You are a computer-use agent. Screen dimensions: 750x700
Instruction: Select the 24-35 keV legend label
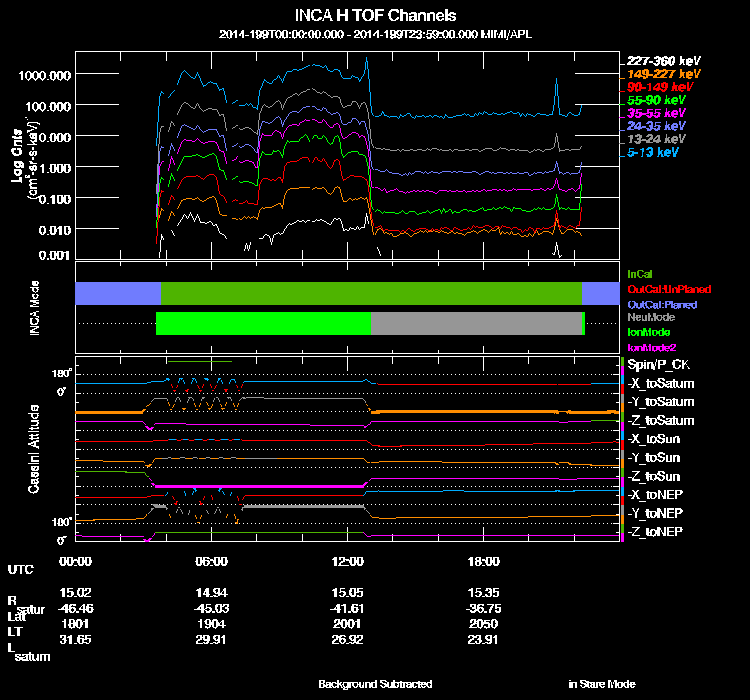coord(656,126)
